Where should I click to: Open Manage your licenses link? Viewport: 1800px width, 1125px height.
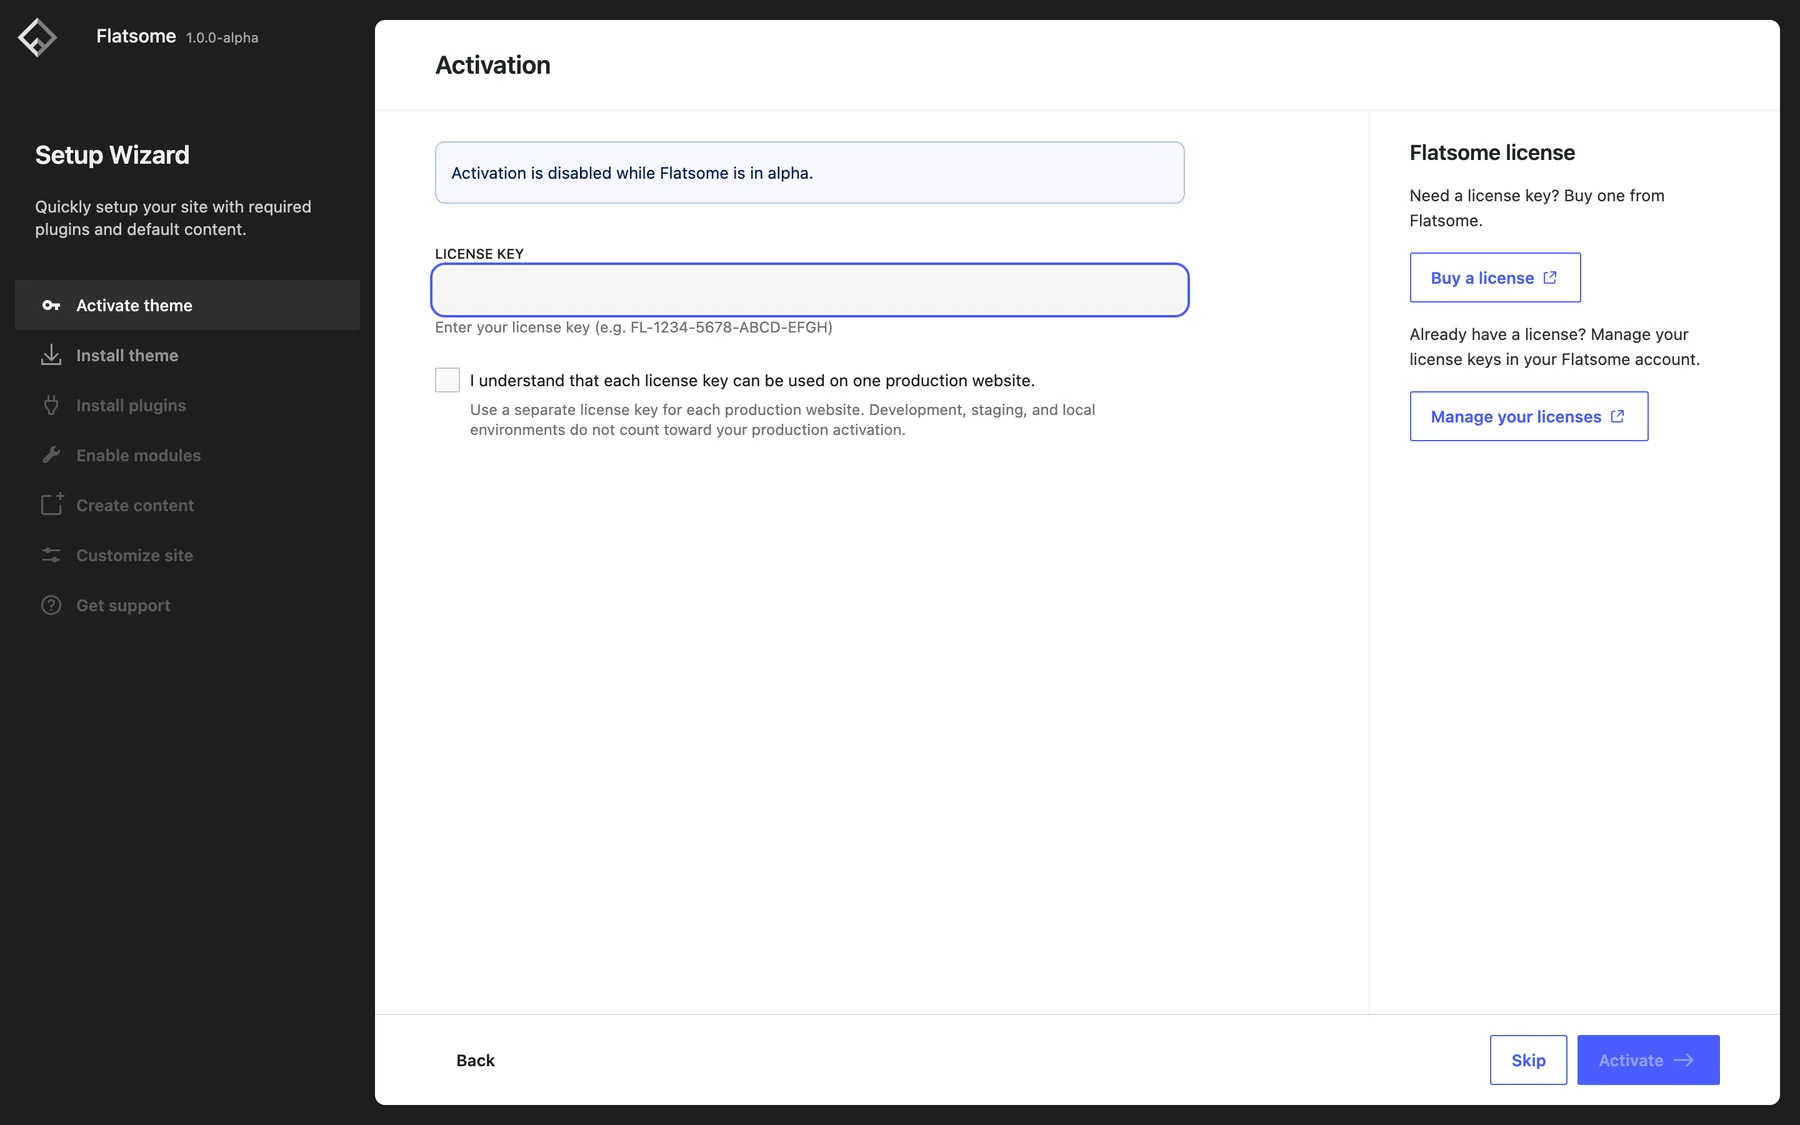pyautogui.click(x=1529, y=416)
